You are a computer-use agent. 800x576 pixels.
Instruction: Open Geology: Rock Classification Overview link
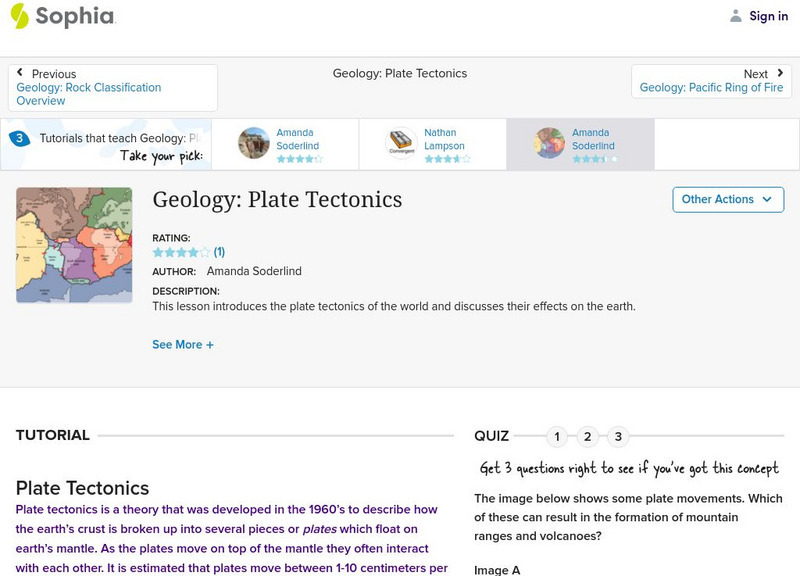click(88, 94)
